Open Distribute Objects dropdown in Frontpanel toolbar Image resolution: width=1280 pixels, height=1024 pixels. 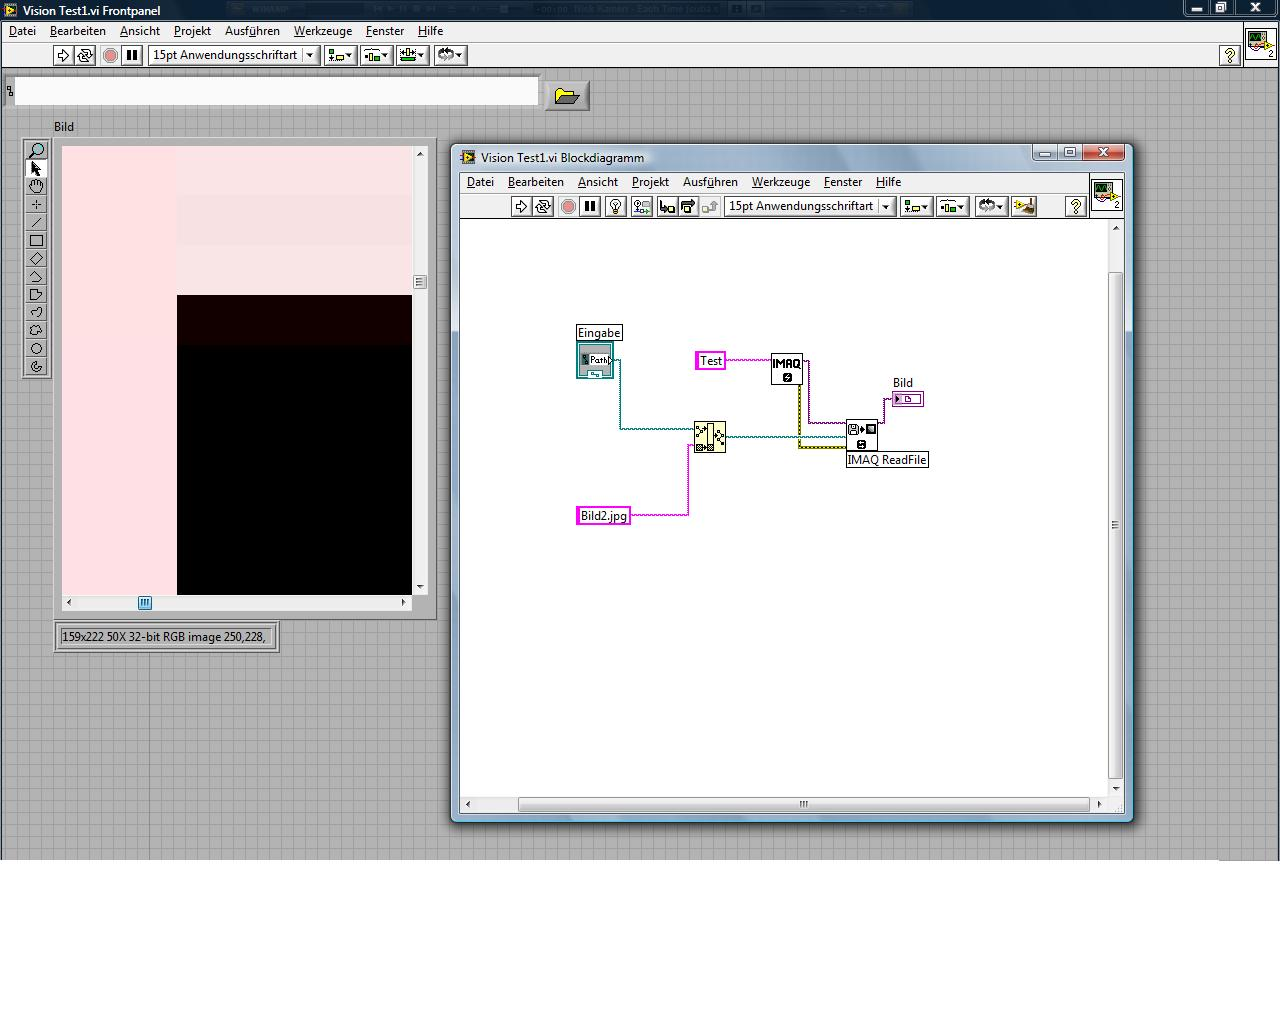click(x=376, y=55)
